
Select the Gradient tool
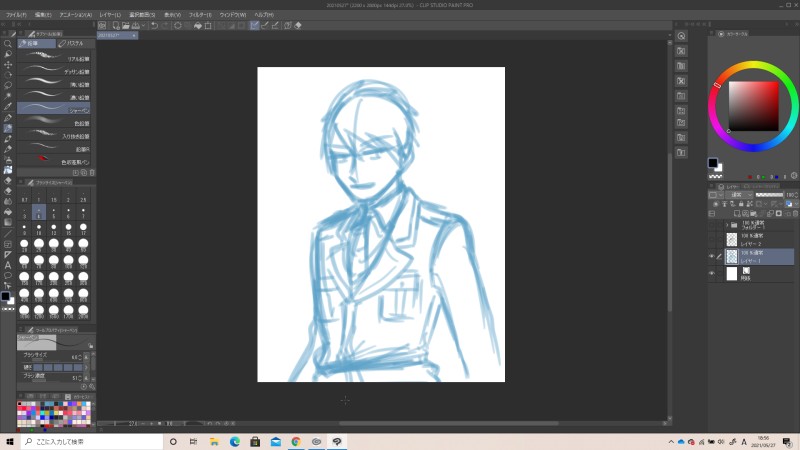click(8, 222)
